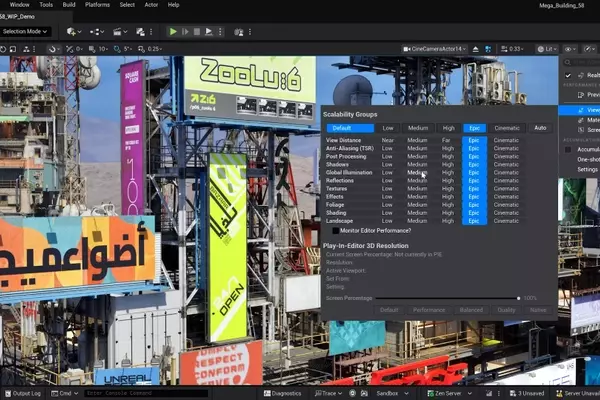Click the eject from camera pilot icon
600x400 pixels.
point(475,49)
